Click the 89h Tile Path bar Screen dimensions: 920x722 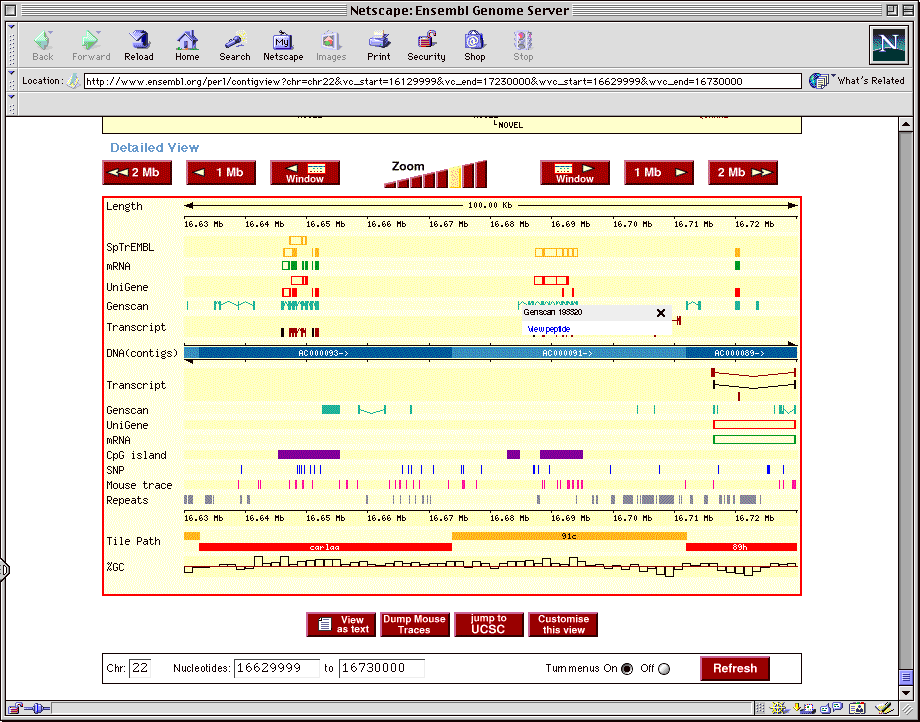(x=741, y=547)
